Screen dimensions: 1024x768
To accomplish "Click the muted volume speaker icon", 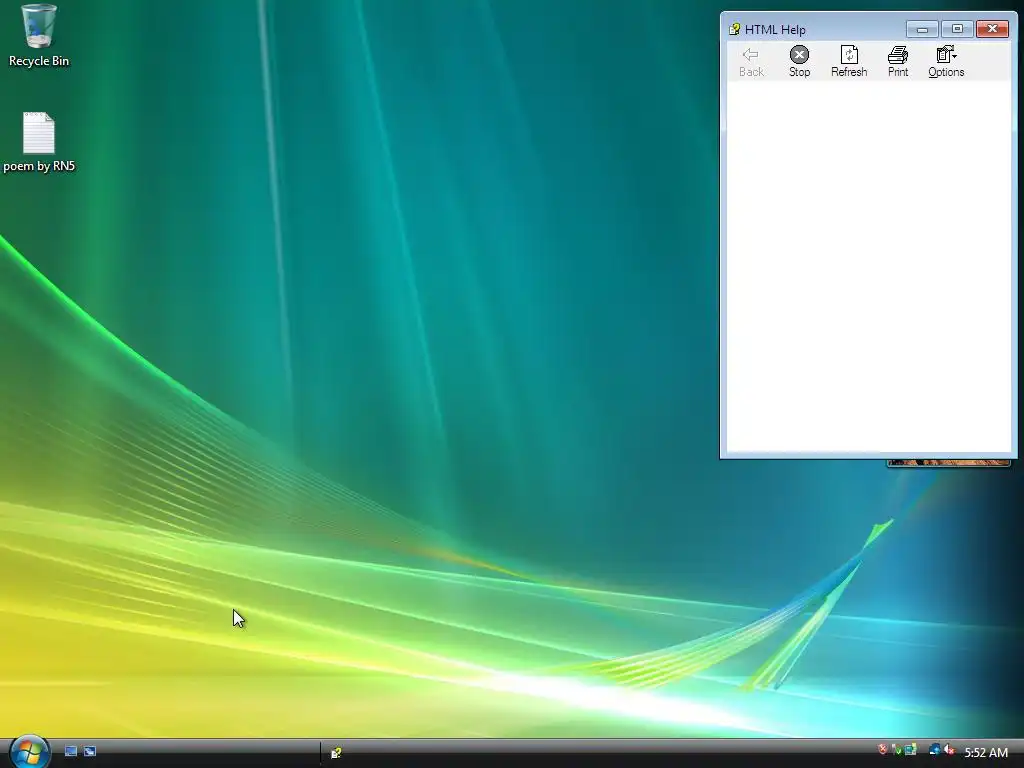I will [950, 750].
